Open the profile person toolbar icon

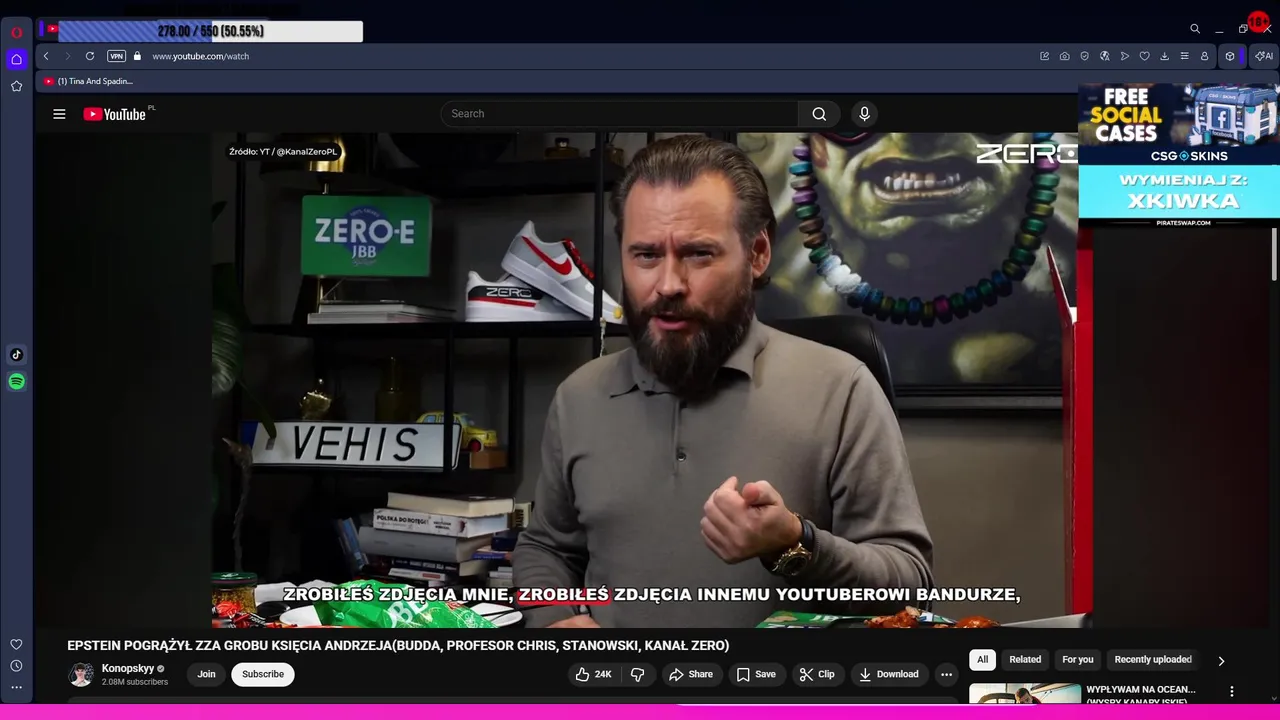[1204, 56]
